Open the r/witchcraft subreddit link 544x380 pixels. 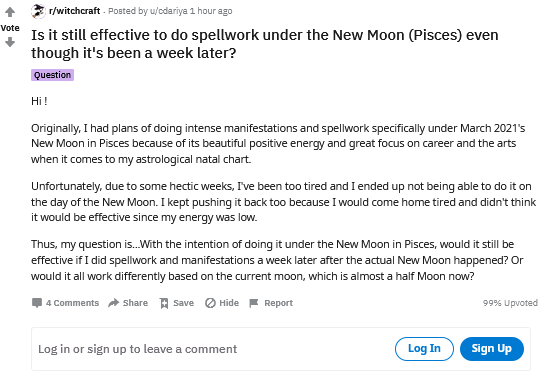[75, 11]
